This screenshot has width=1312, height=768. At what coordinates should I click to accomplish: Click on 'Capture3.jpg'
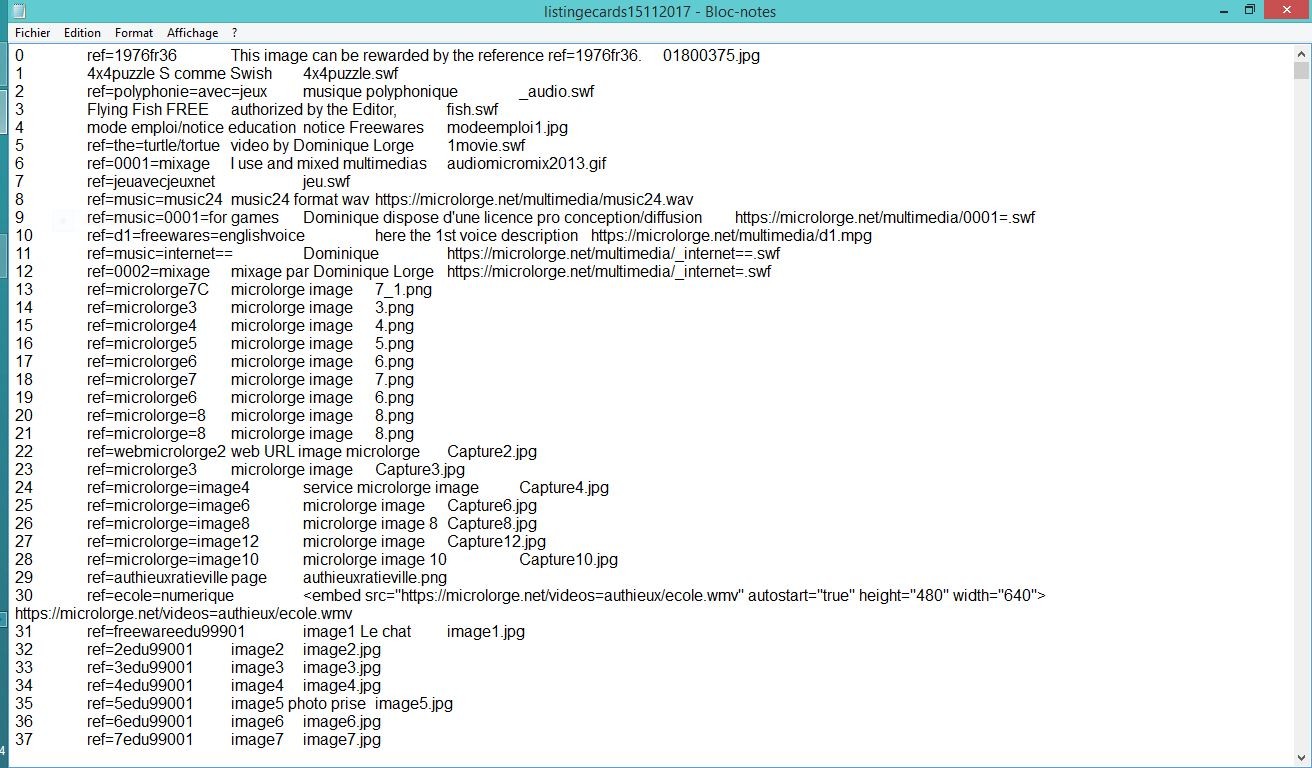coord(420,470)
